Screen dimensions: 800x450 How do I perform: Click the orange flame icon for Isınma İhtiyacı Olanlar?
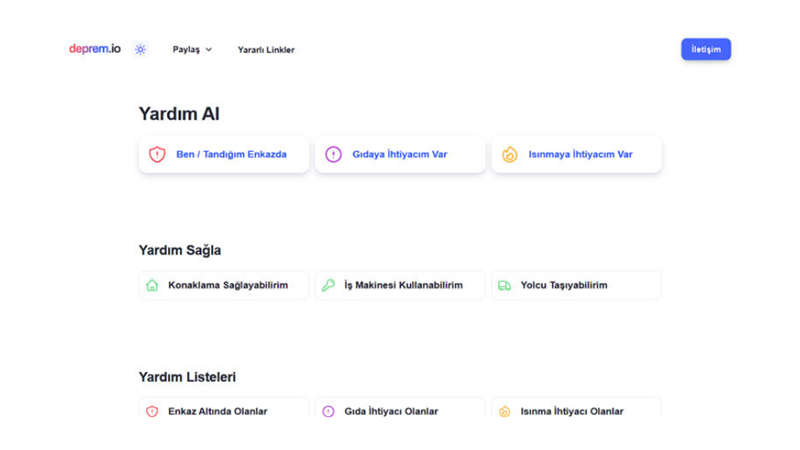[x=504, y=411]
